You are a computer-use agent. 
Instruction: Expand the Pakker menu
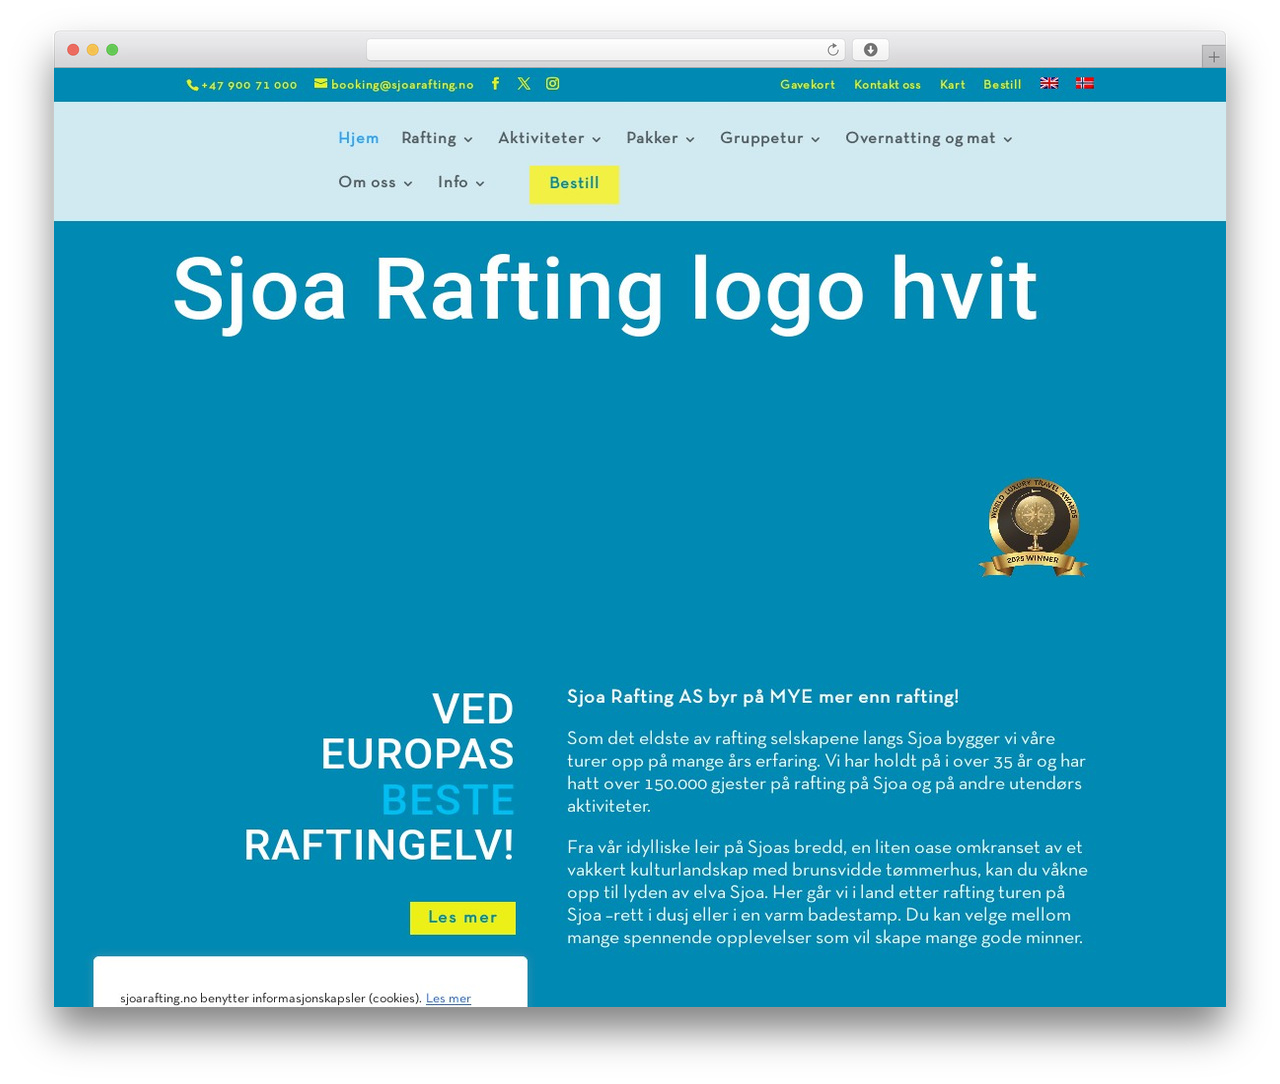pos(660,138)
